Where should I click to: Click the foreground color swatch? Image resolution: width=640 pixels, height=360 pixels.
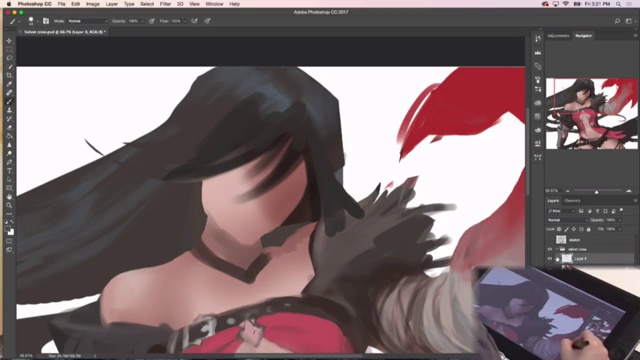(x=7, y=229)
